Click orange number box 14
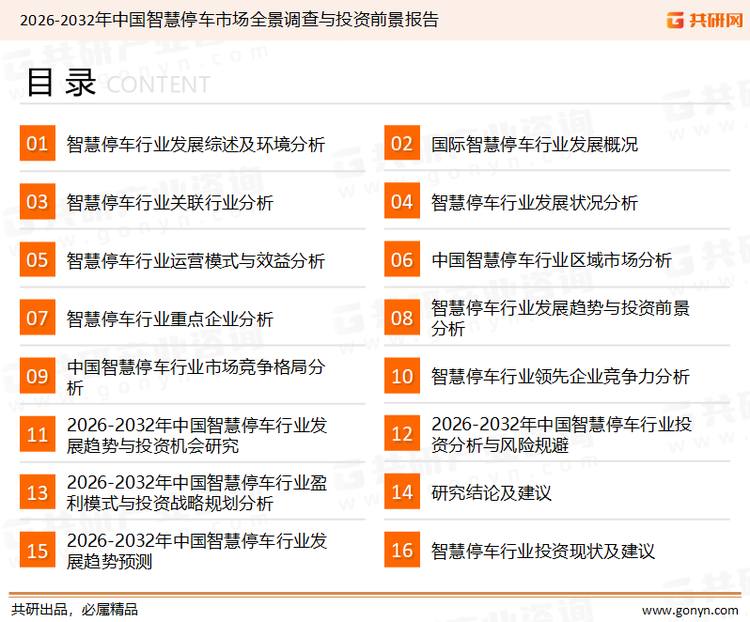 (402, 492)
